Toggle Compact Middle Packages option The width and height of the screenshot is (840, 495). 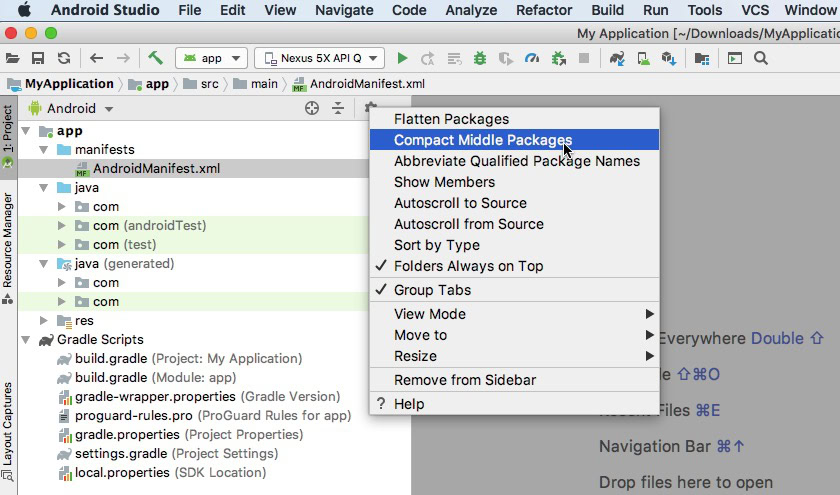(x=514, y=140)
